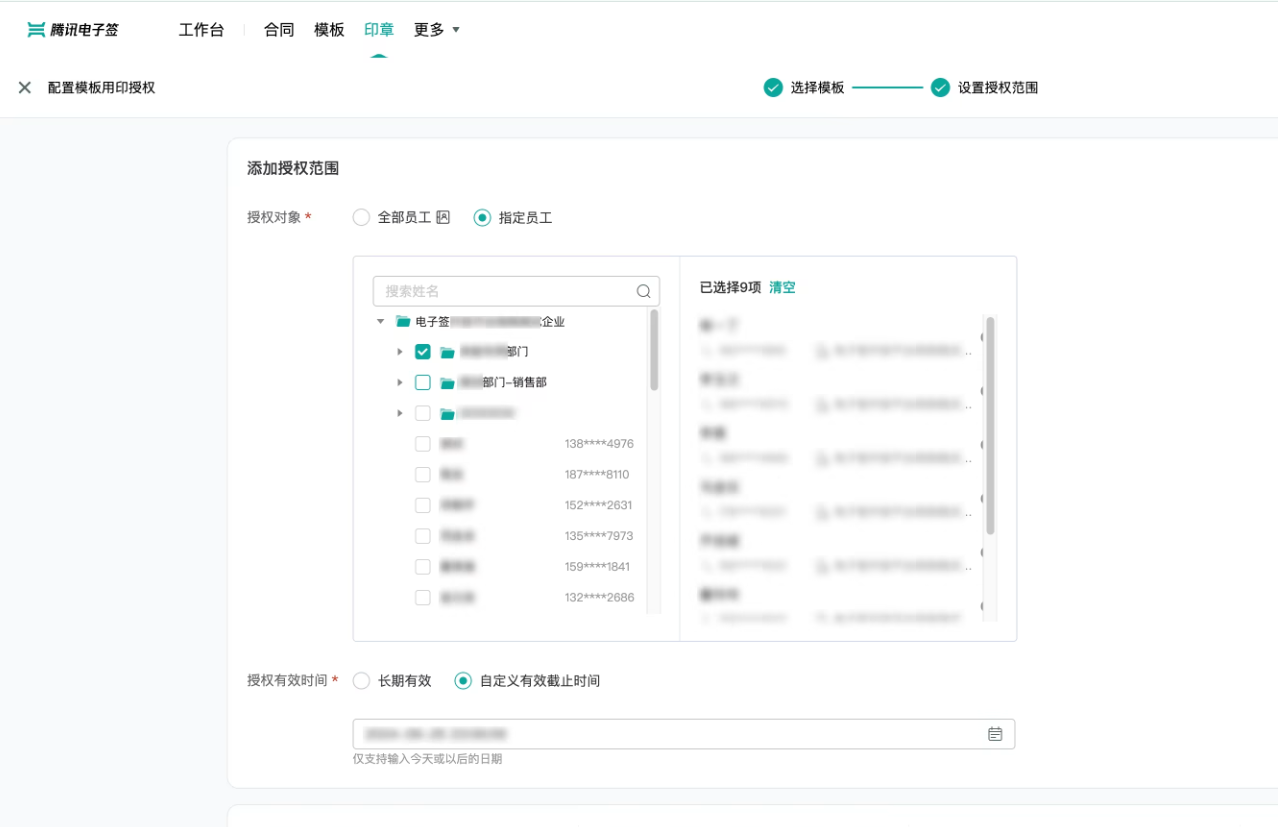Select the 全部员工 radio option
The width and height of the screenshot is (1278, 827).
click(361, 217)
